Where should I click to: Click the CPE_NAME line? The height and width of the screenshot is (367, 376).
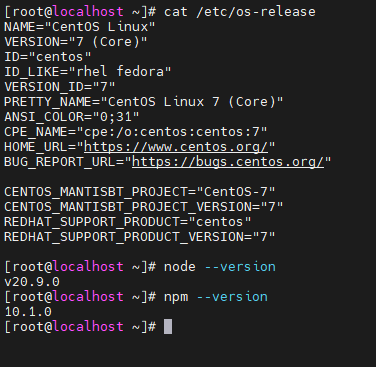(x=136, y=132)
